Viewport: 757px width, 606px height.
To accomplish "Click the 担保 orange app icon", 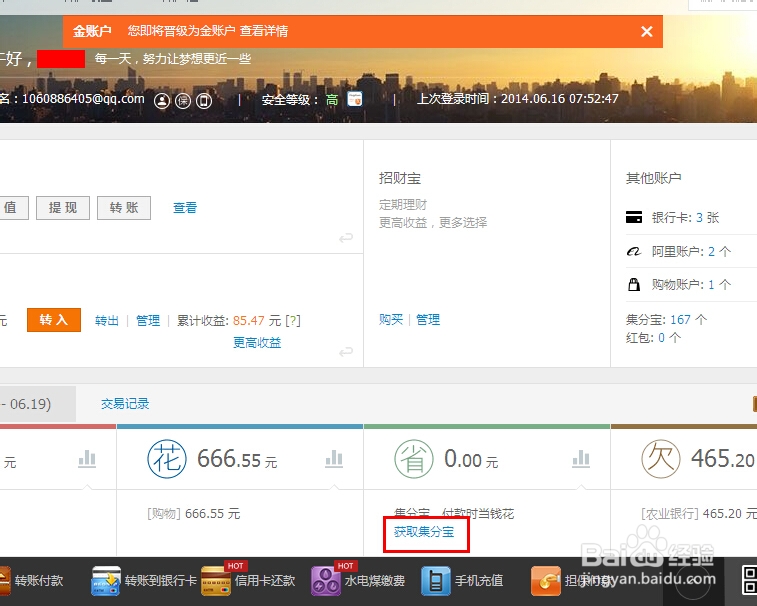I will point(546,581).
